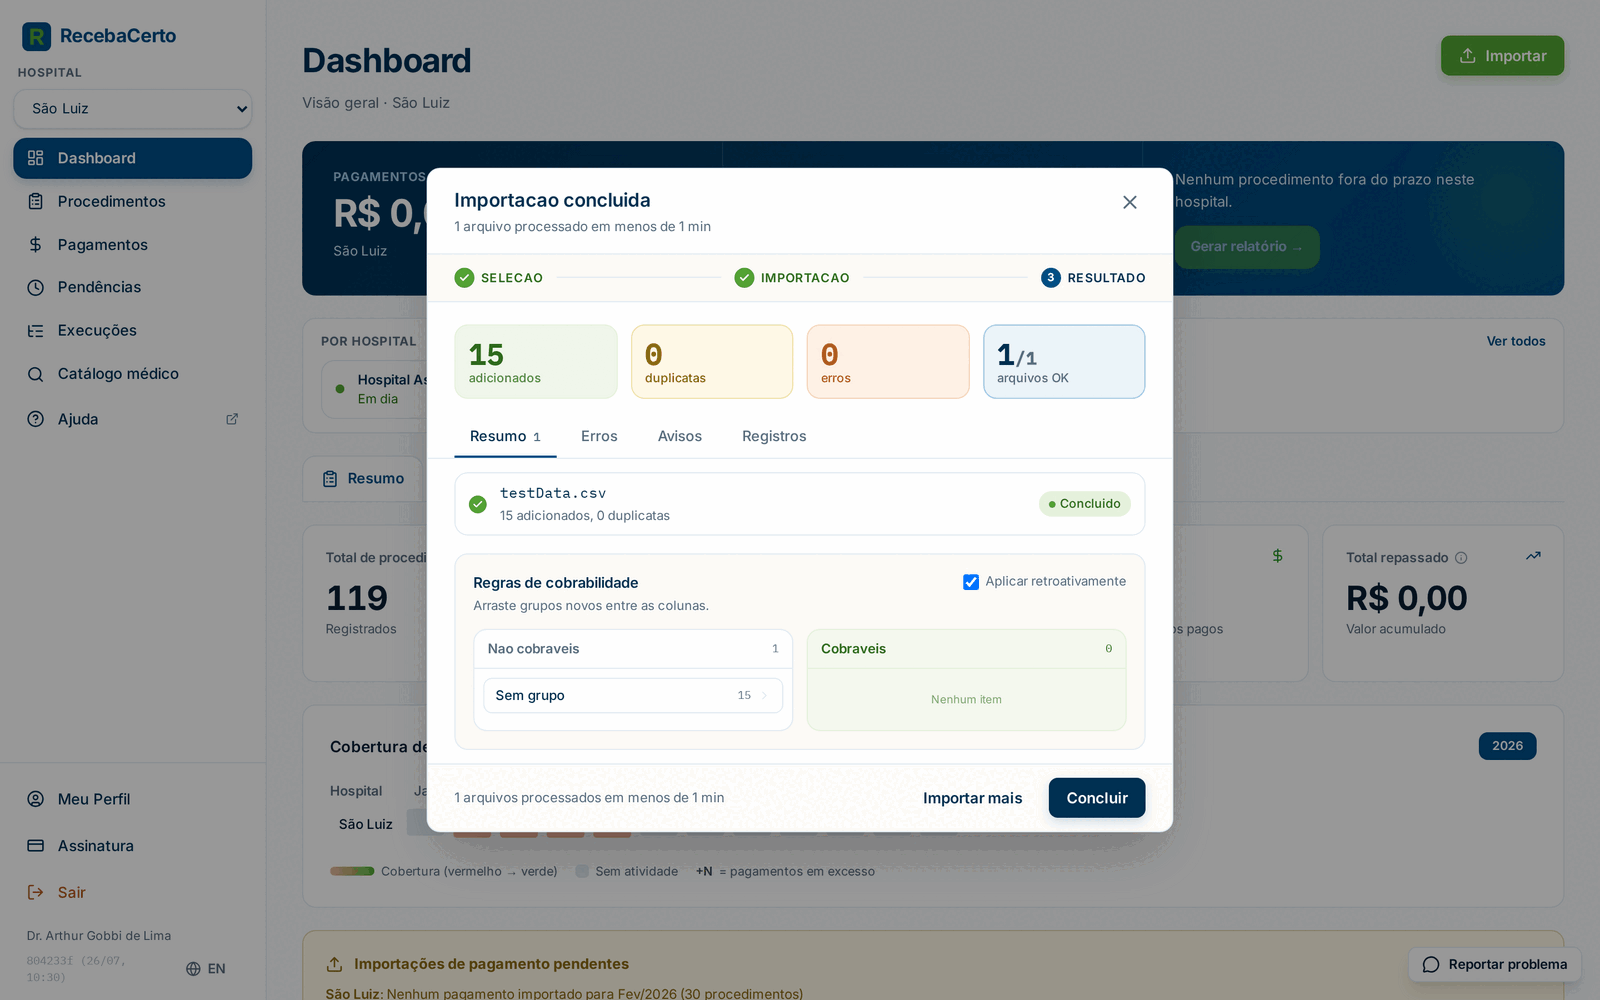Switch to the Registros tab

(x=774, y=437)
